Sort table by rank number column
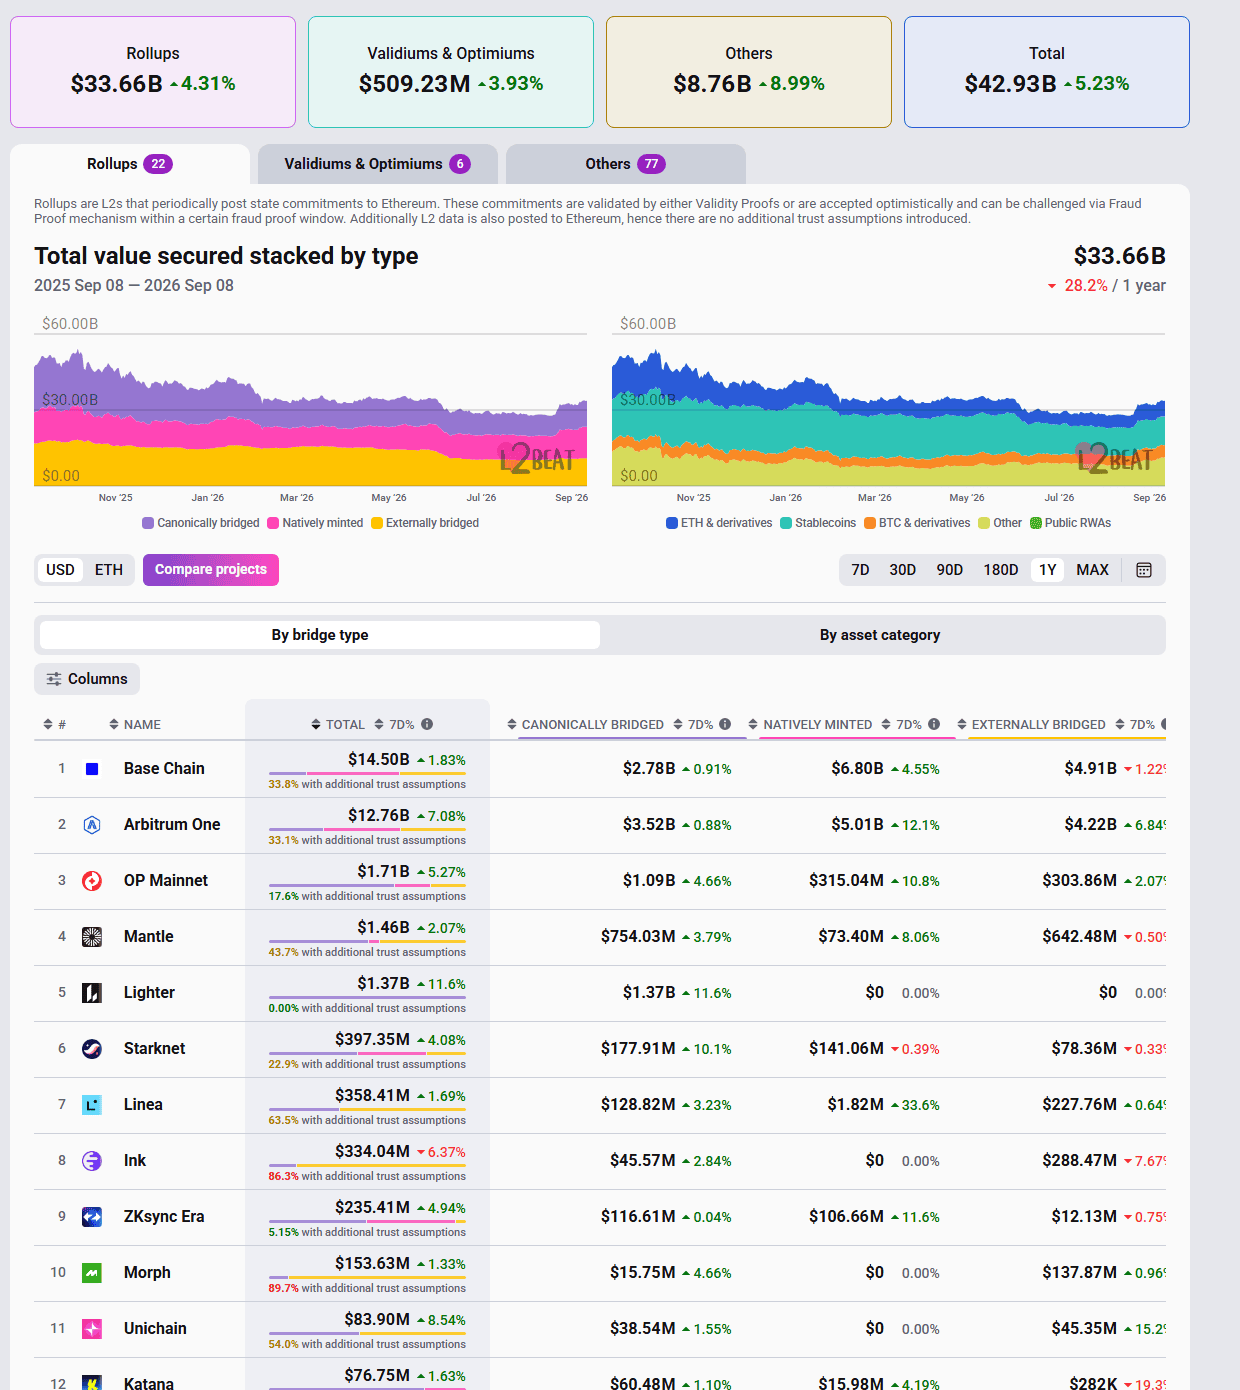Image resolution: width=1240 pixels, height=1390 pixels. [54, 725]
